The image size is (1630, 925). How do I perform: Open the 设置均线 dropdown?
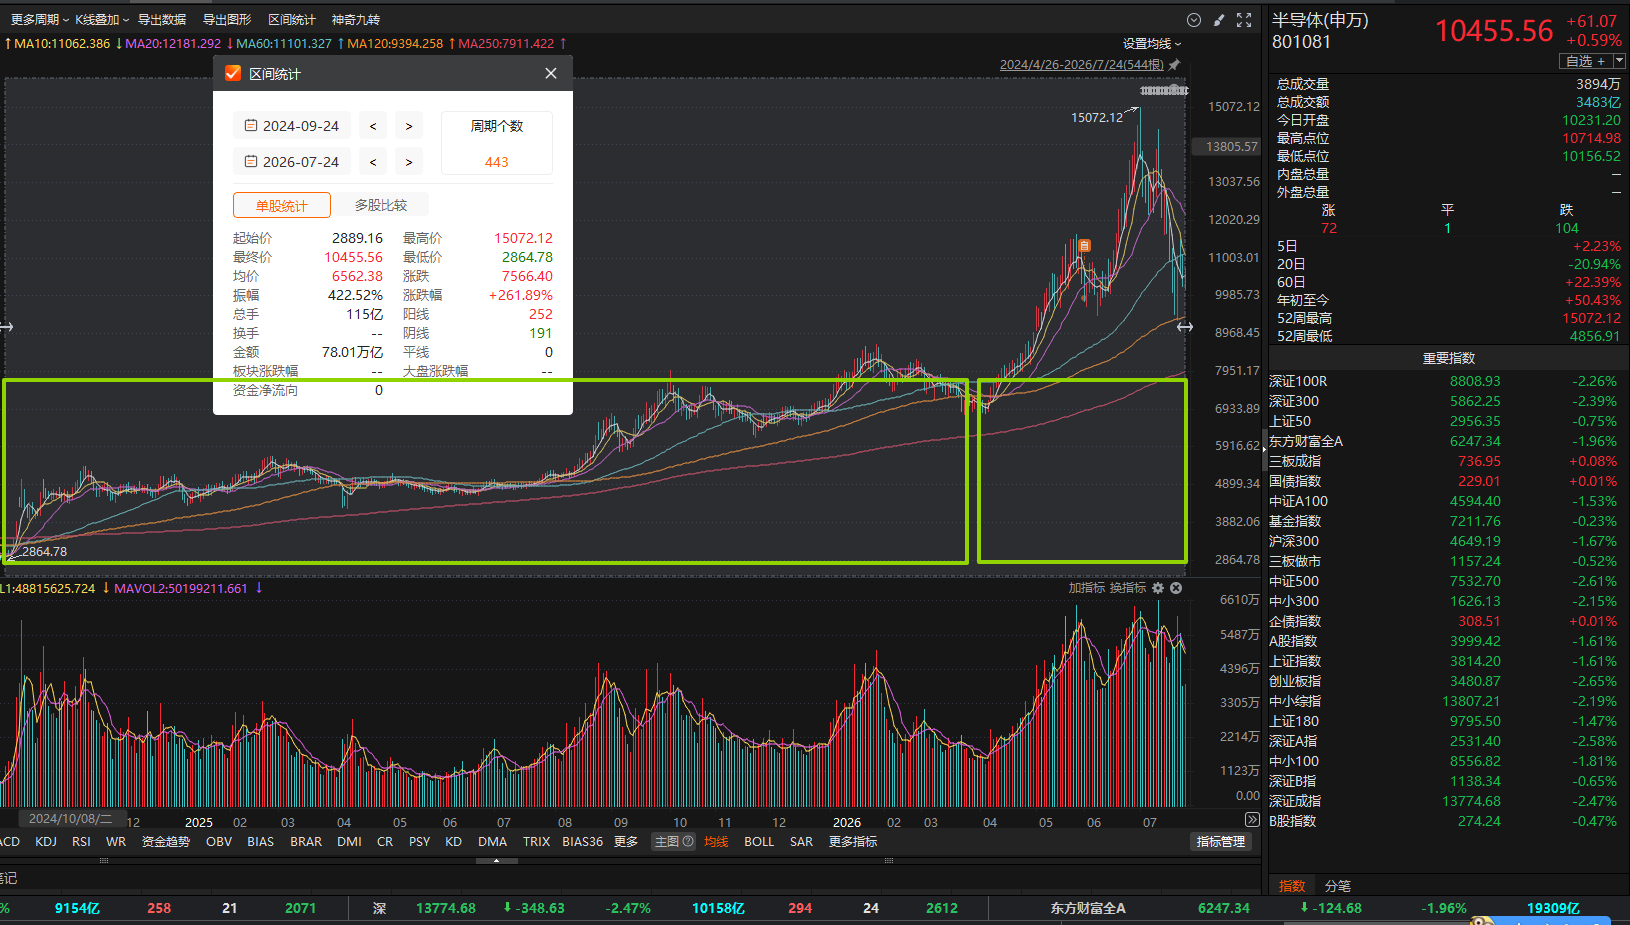point(1152,44)
